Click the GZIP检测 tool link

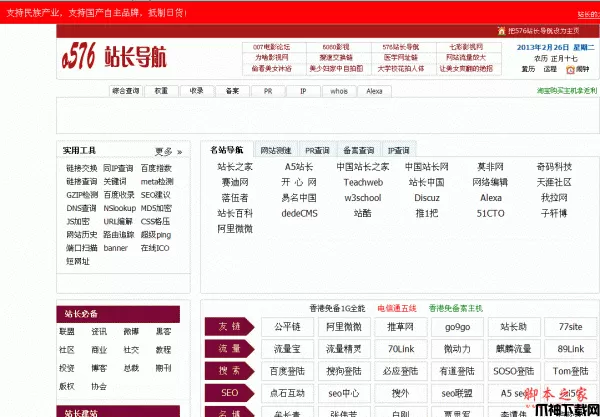[82, 195]
